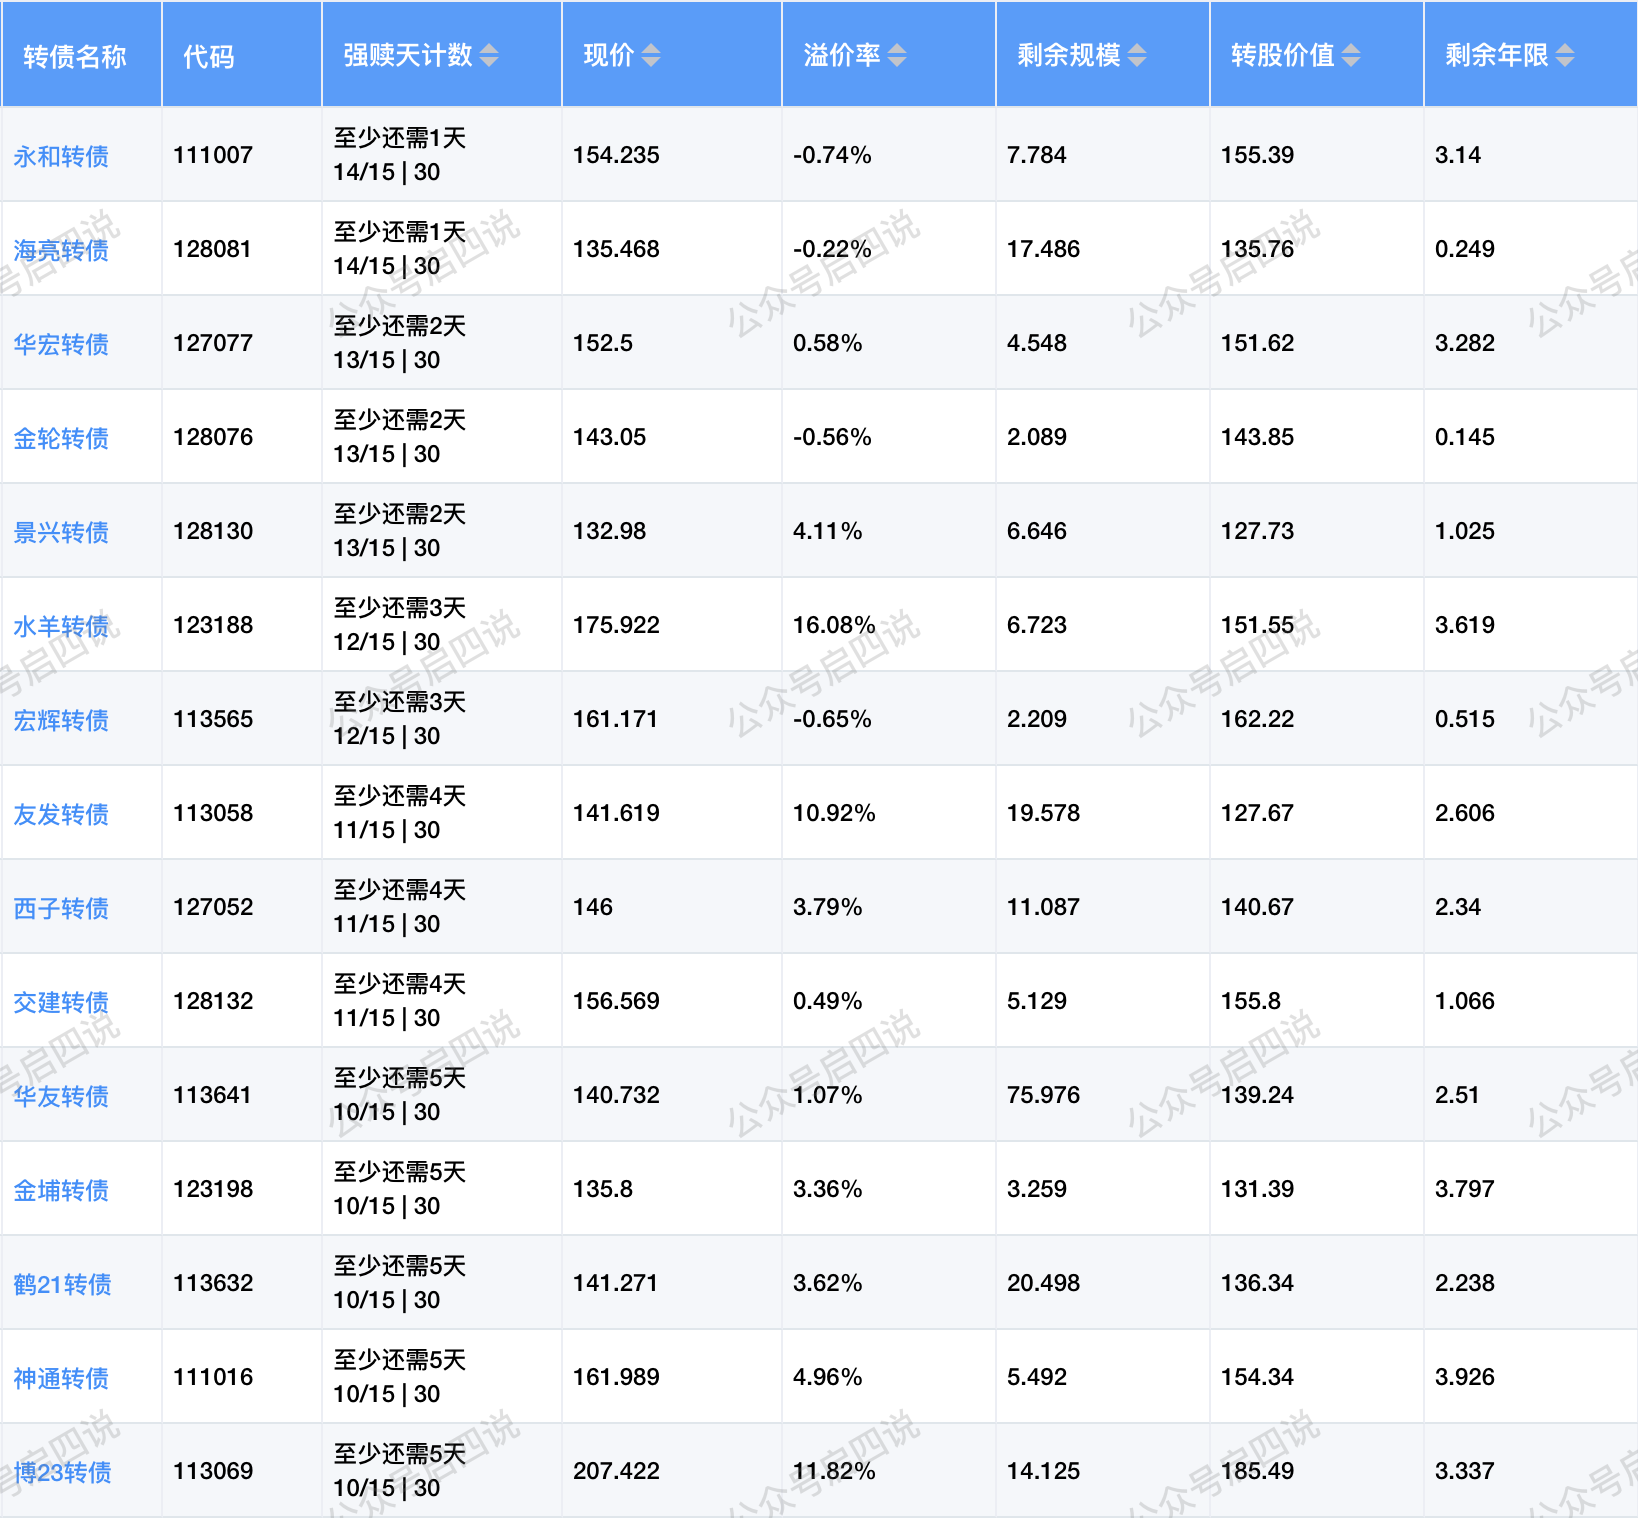The height and width of the screenshot is (1518, 1638).
Task: Click 神通转债 price cell 161.989
Action: pyautogui.click(x=616, y=1377)
